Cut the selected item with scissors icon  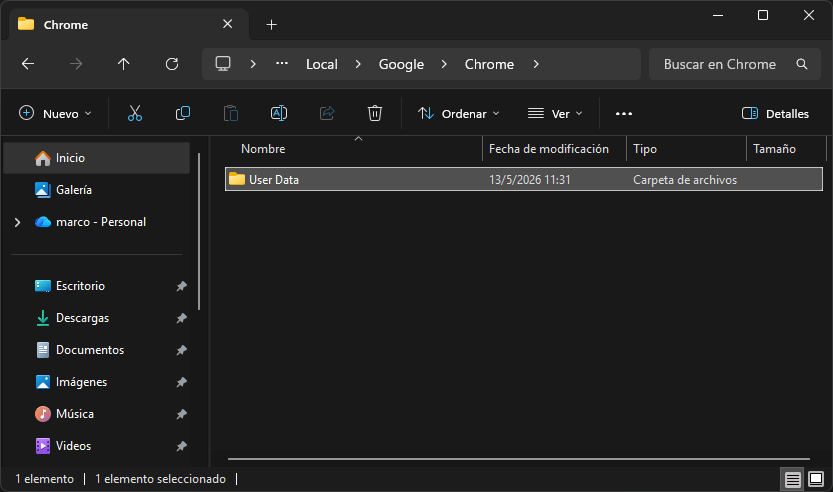pyautogui.click(x=135, y=113)
